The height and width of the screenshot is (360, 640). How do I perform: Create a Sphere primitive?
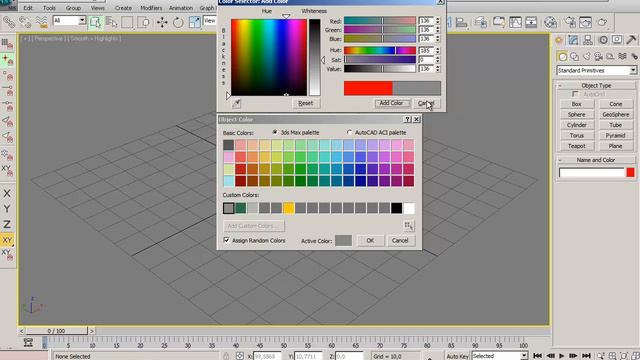[576, 115]
